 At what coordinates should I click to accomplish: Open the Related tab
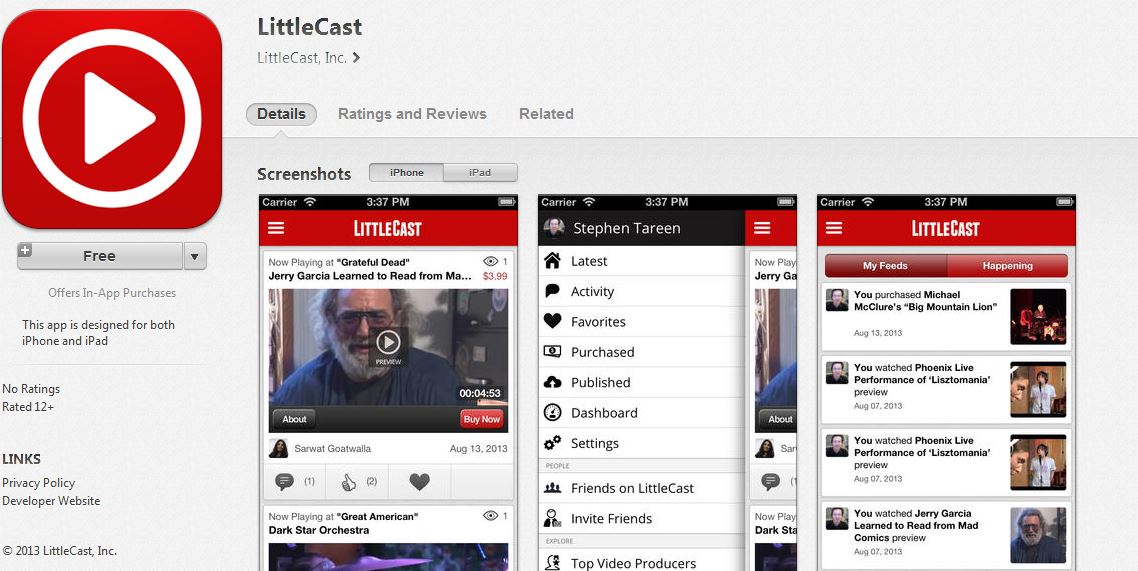[547, 114]
